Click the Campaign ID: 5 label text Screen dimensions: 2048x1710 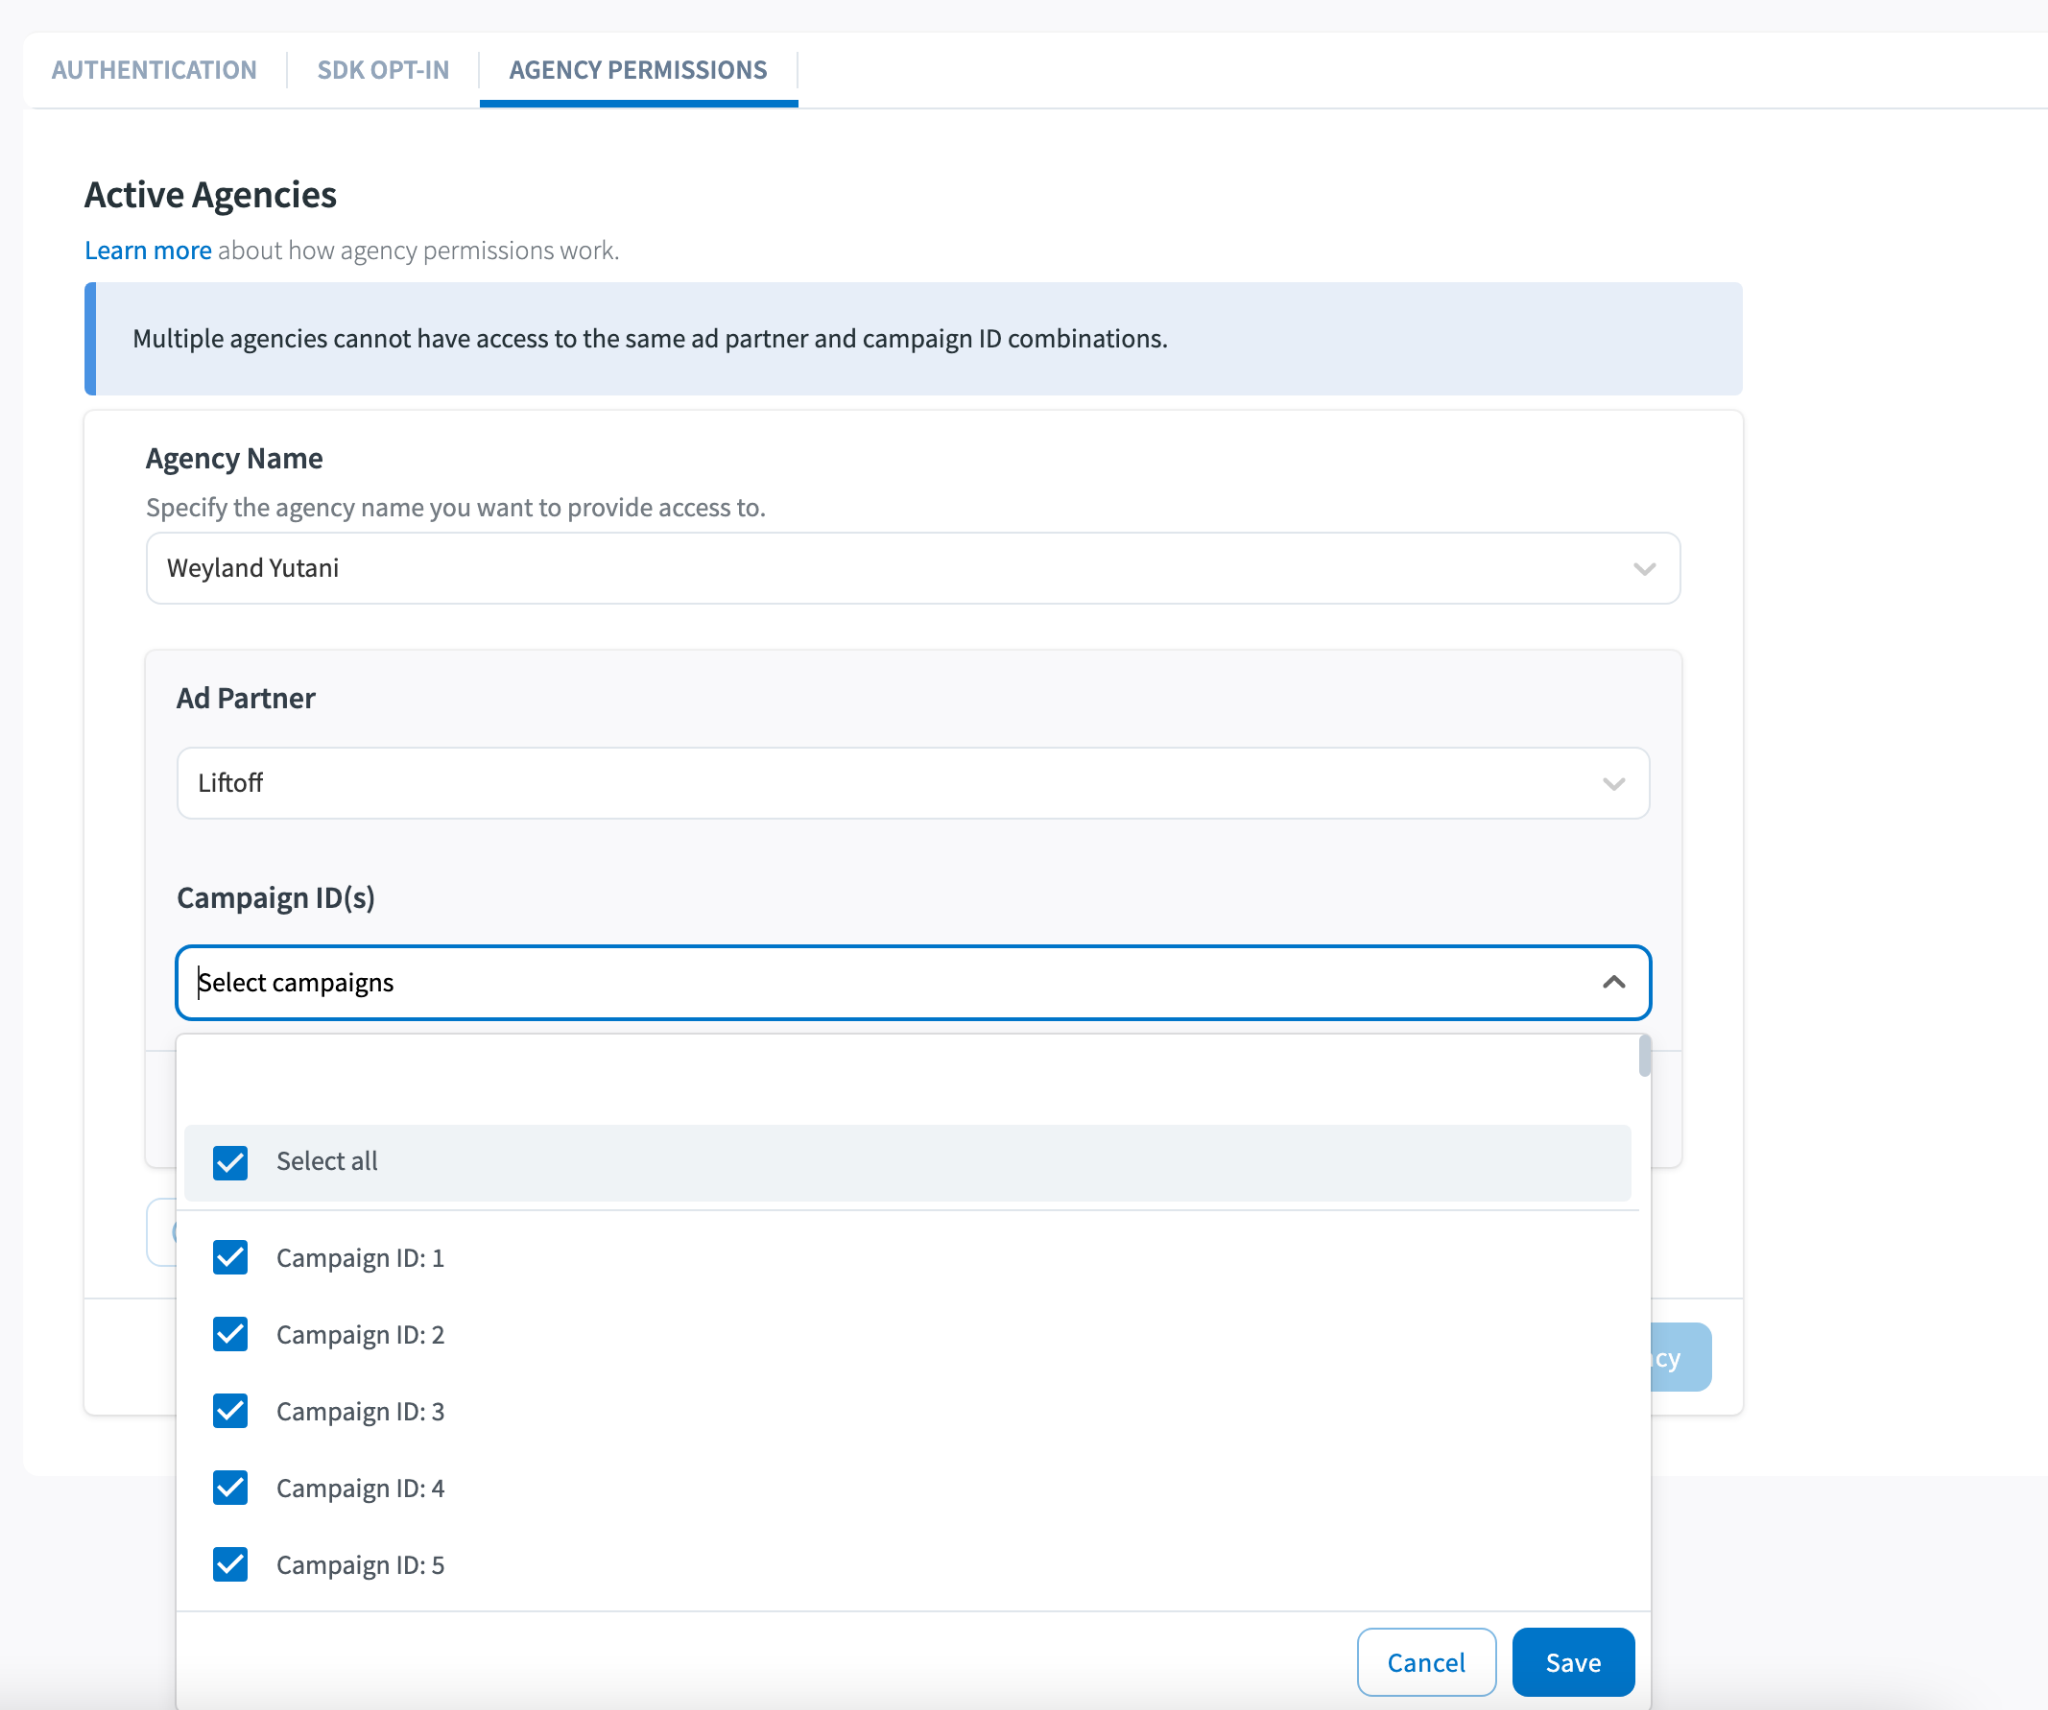coord(360,1565)
